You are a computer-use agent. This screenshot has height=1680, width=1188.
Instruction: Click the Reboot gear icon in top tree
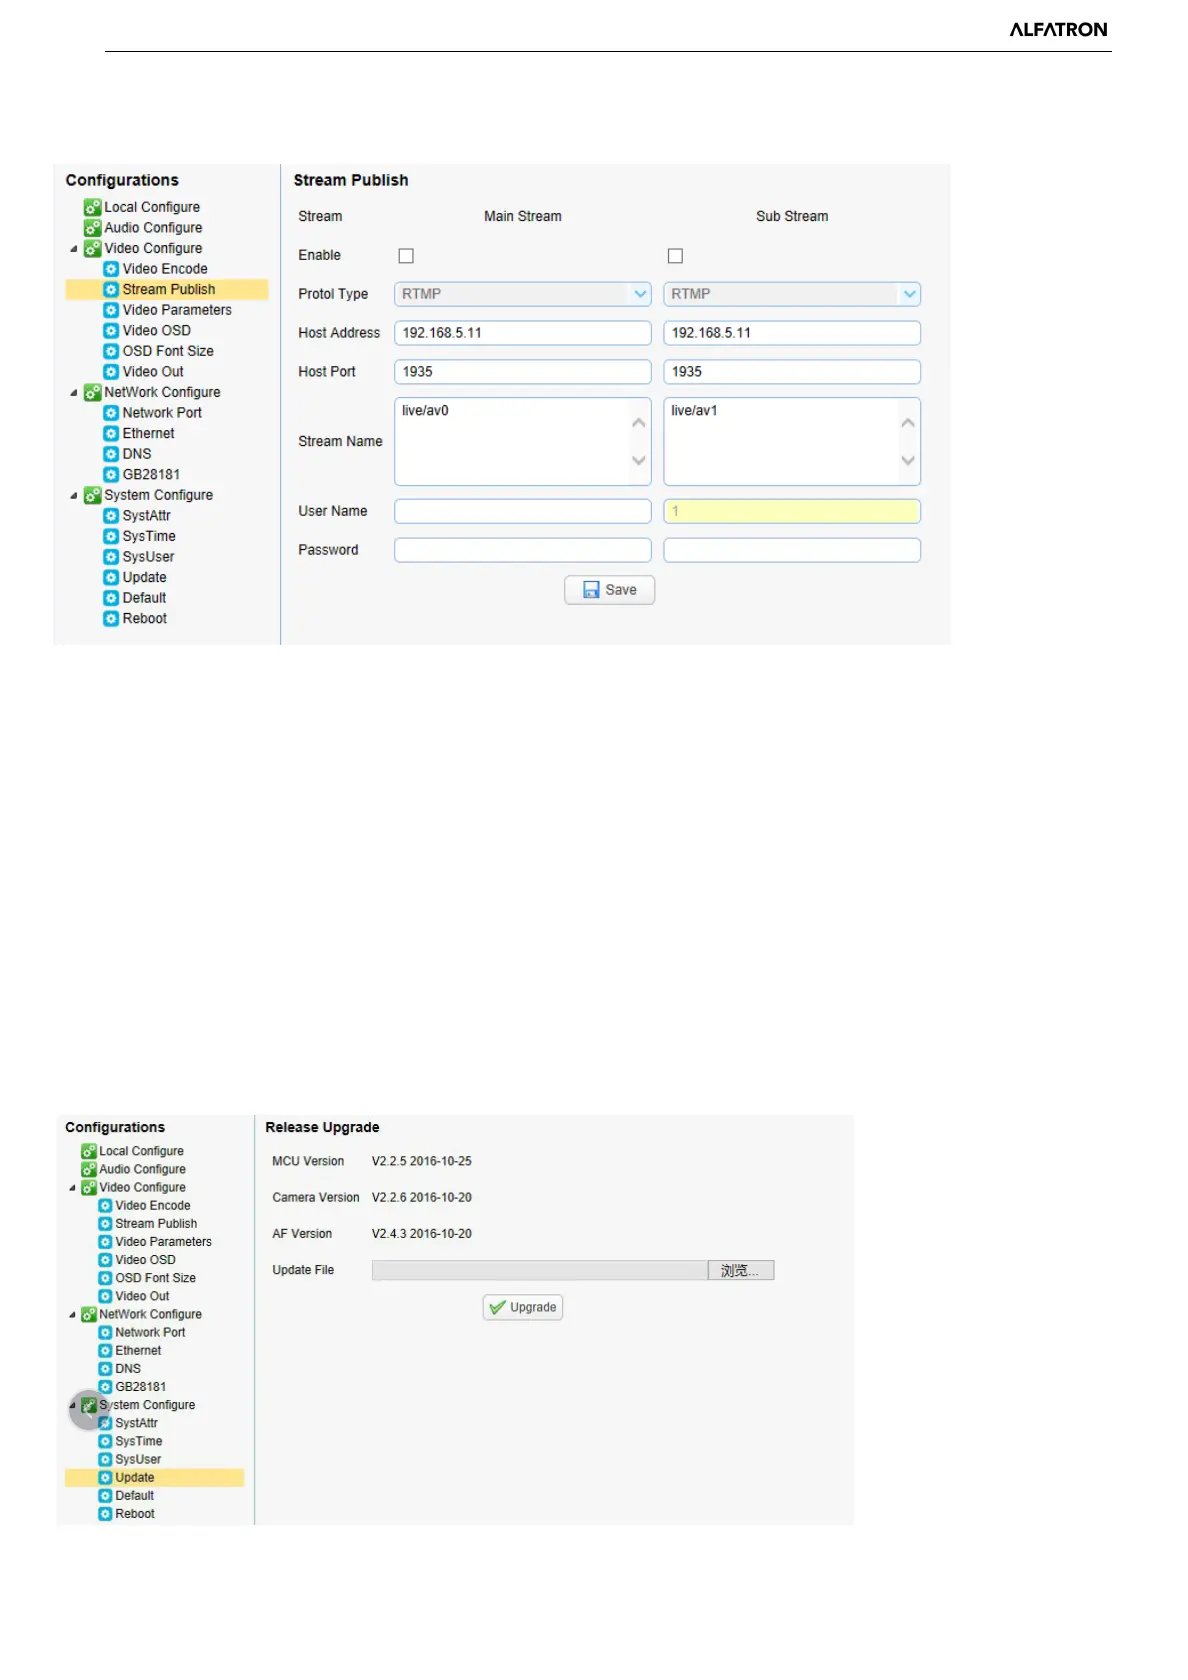[111, 619]
